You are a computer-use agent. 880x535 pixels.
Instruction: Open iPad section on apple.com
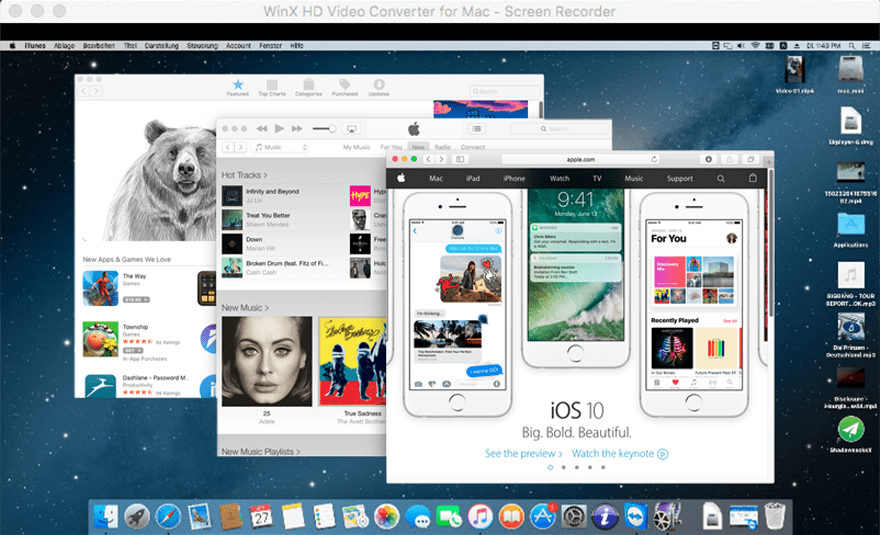tap(473, 179)
